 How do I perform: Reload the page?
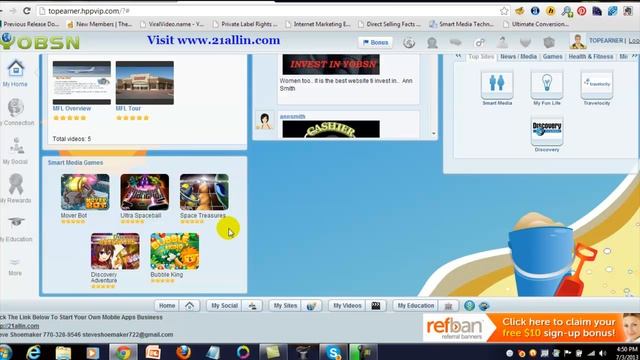click(27, 11)
